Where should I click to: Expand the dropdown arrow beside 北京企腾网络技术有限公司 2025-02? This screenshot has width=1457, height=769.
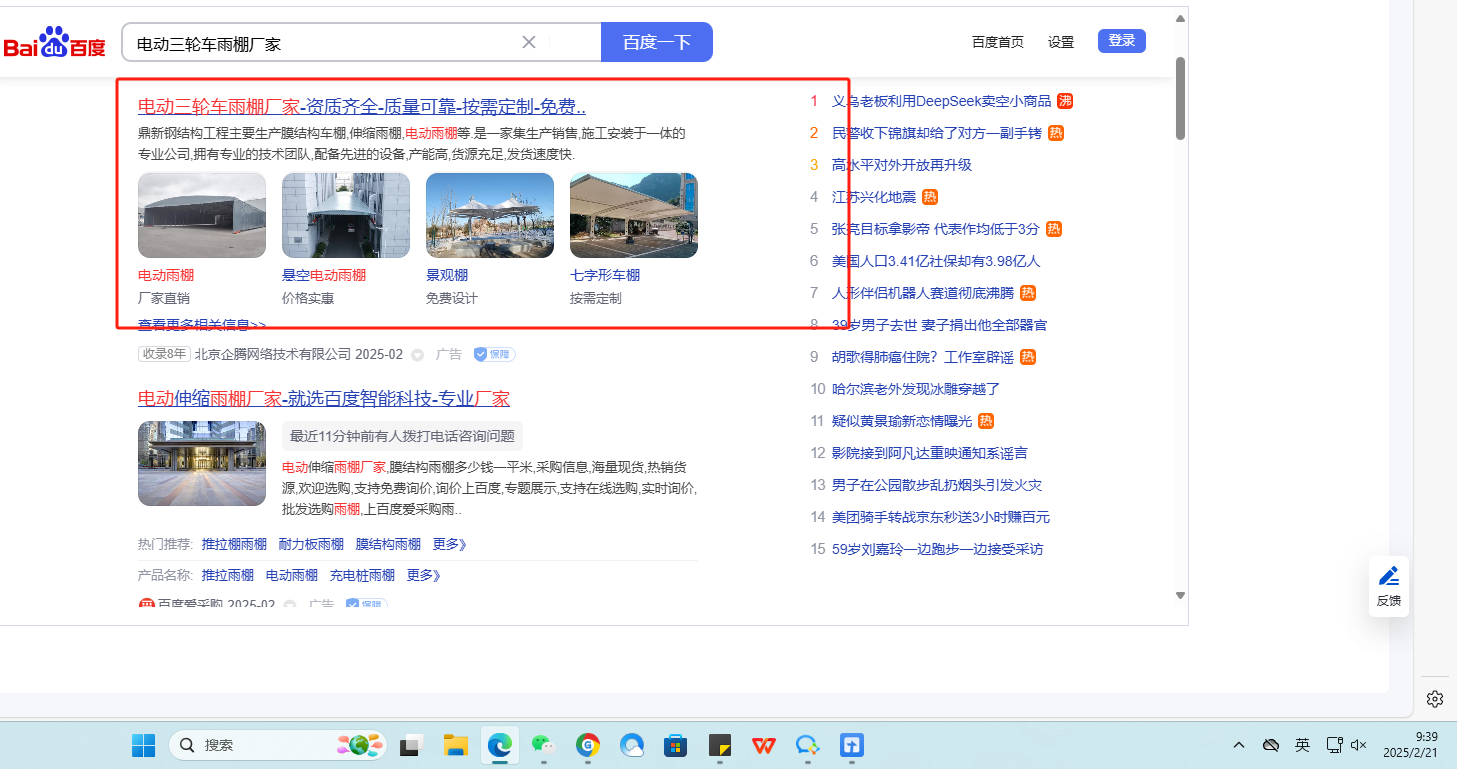tap(417, 355)
